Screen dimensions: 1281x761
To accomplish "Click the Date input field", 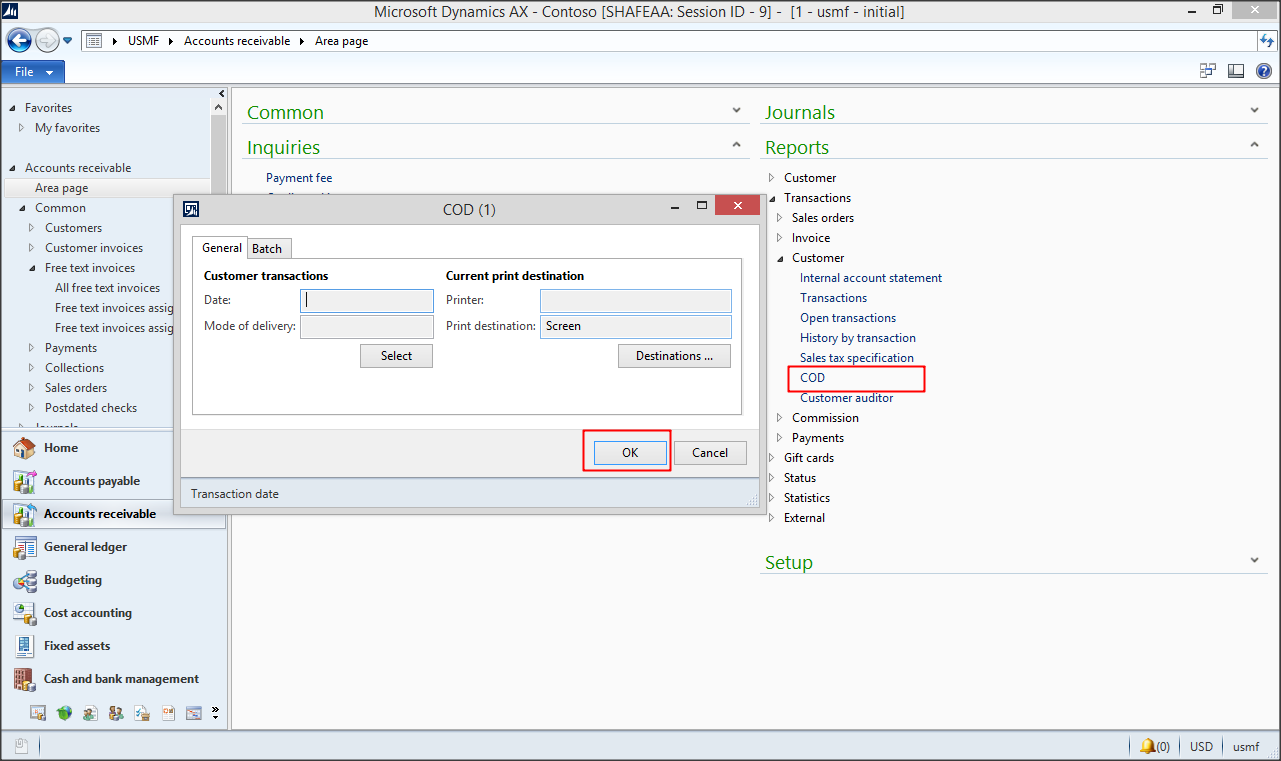I will click(366, 300).
